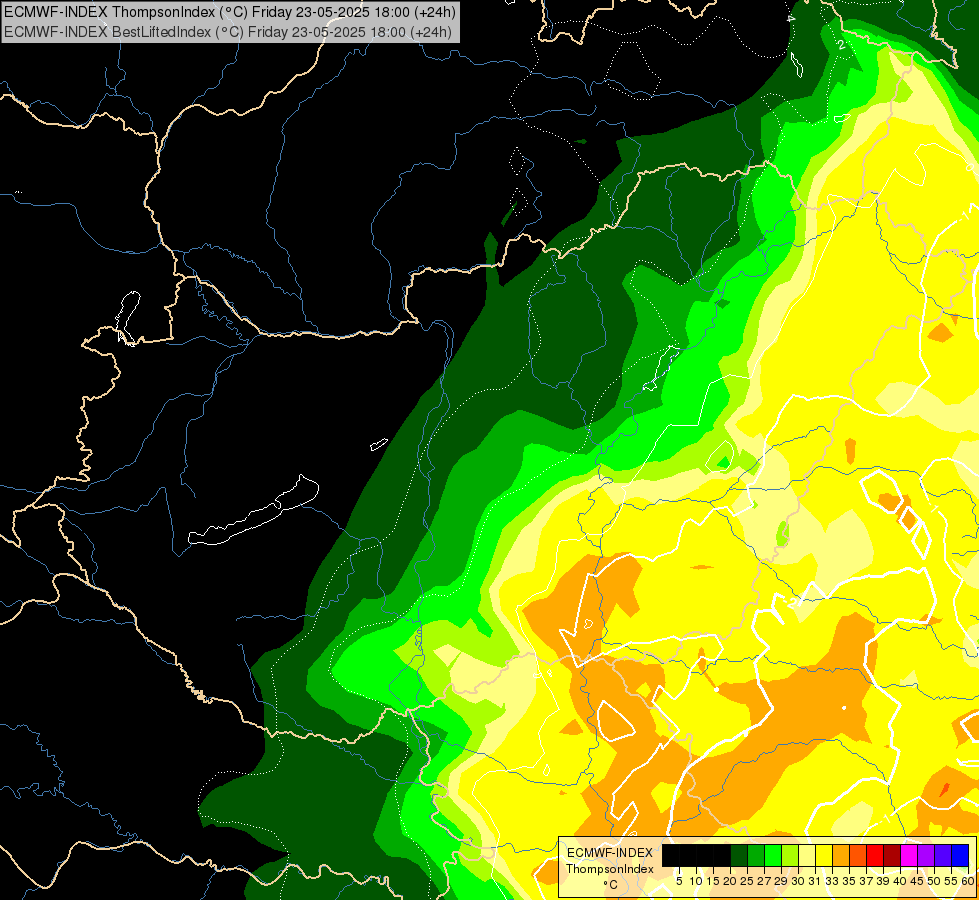Select the pure yellow 31-33 legend swatch

[824, 855]
